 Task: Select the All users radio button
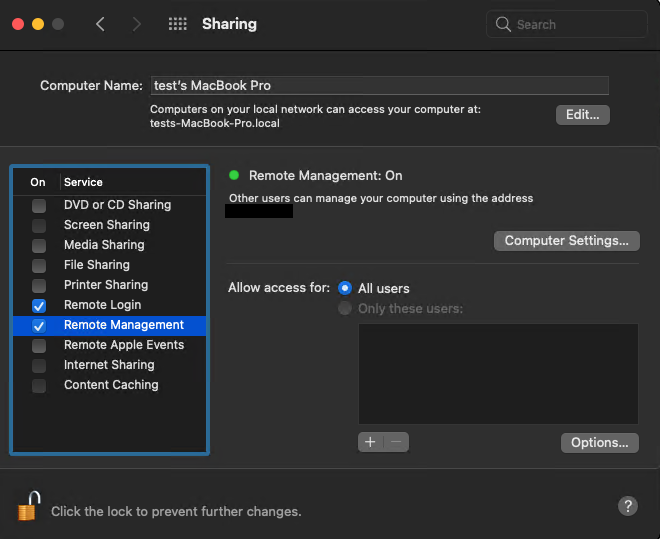pos(345,288)
